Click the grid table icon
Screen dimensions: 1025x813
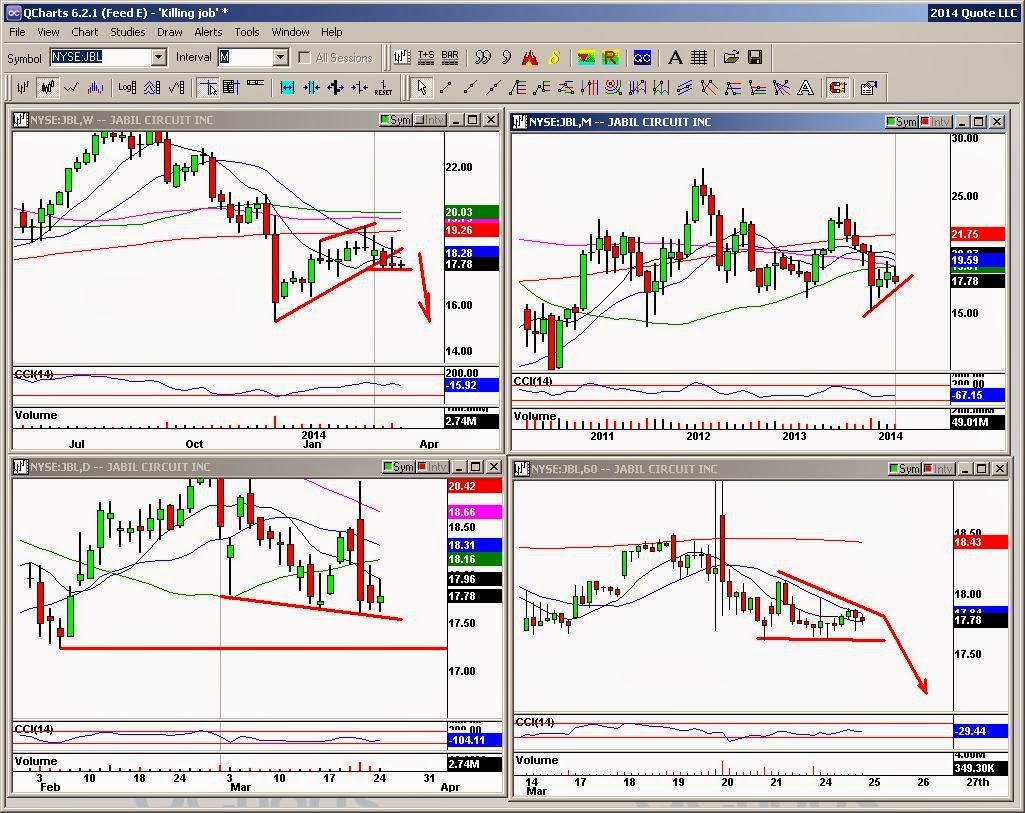pyautogui.click(x=699, y=58)
